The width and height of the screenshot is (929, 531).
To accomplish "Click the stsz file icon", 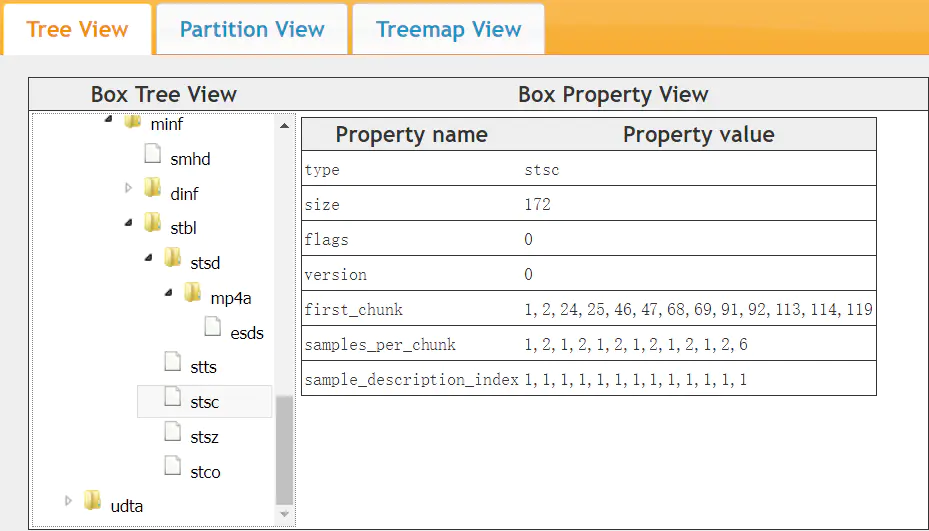I will (173, 431).
